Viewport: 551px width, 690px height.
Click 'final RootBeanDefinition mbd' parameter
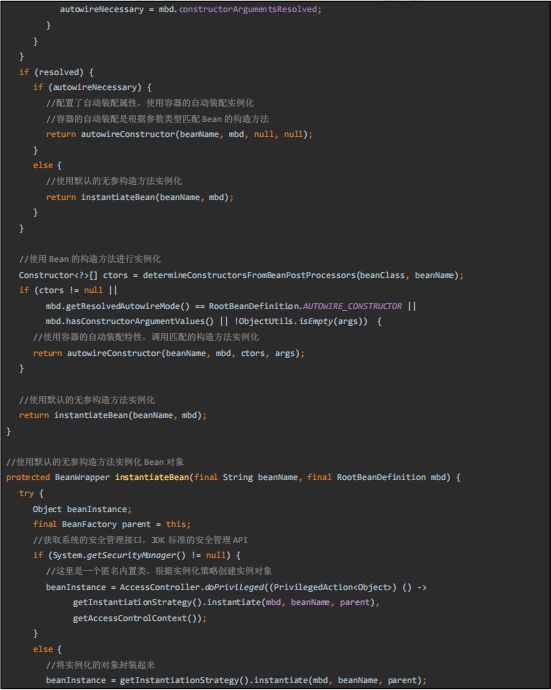(x=379, y=477)
